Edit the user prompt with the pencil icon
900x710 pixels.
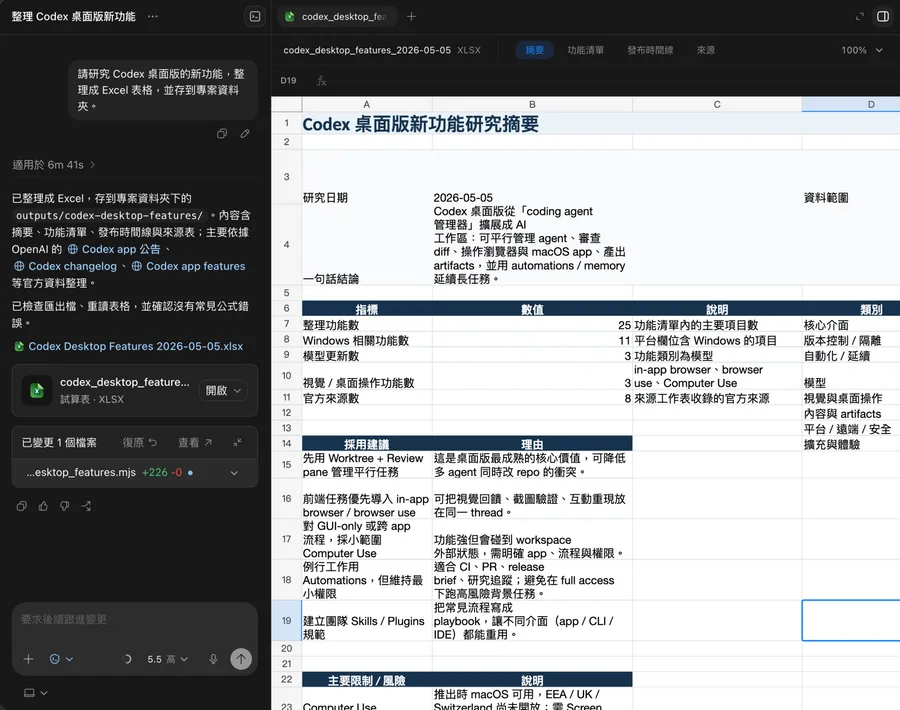pos(245,134)
